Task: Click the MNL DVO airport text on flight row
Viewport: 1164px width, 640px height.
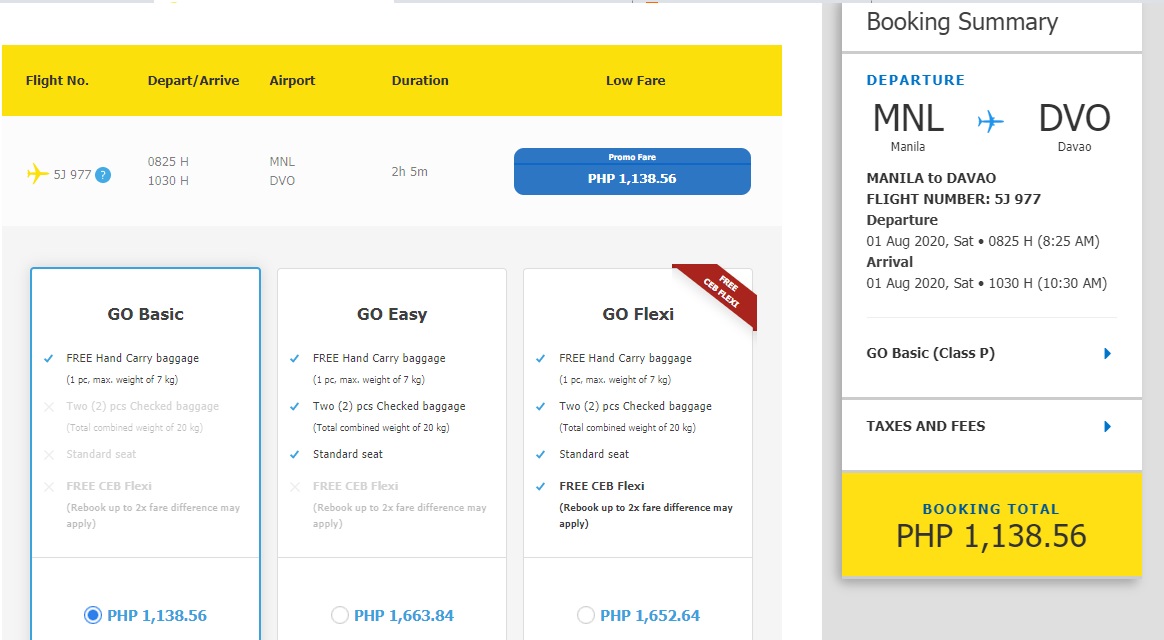Action: (x=283, y=171)
